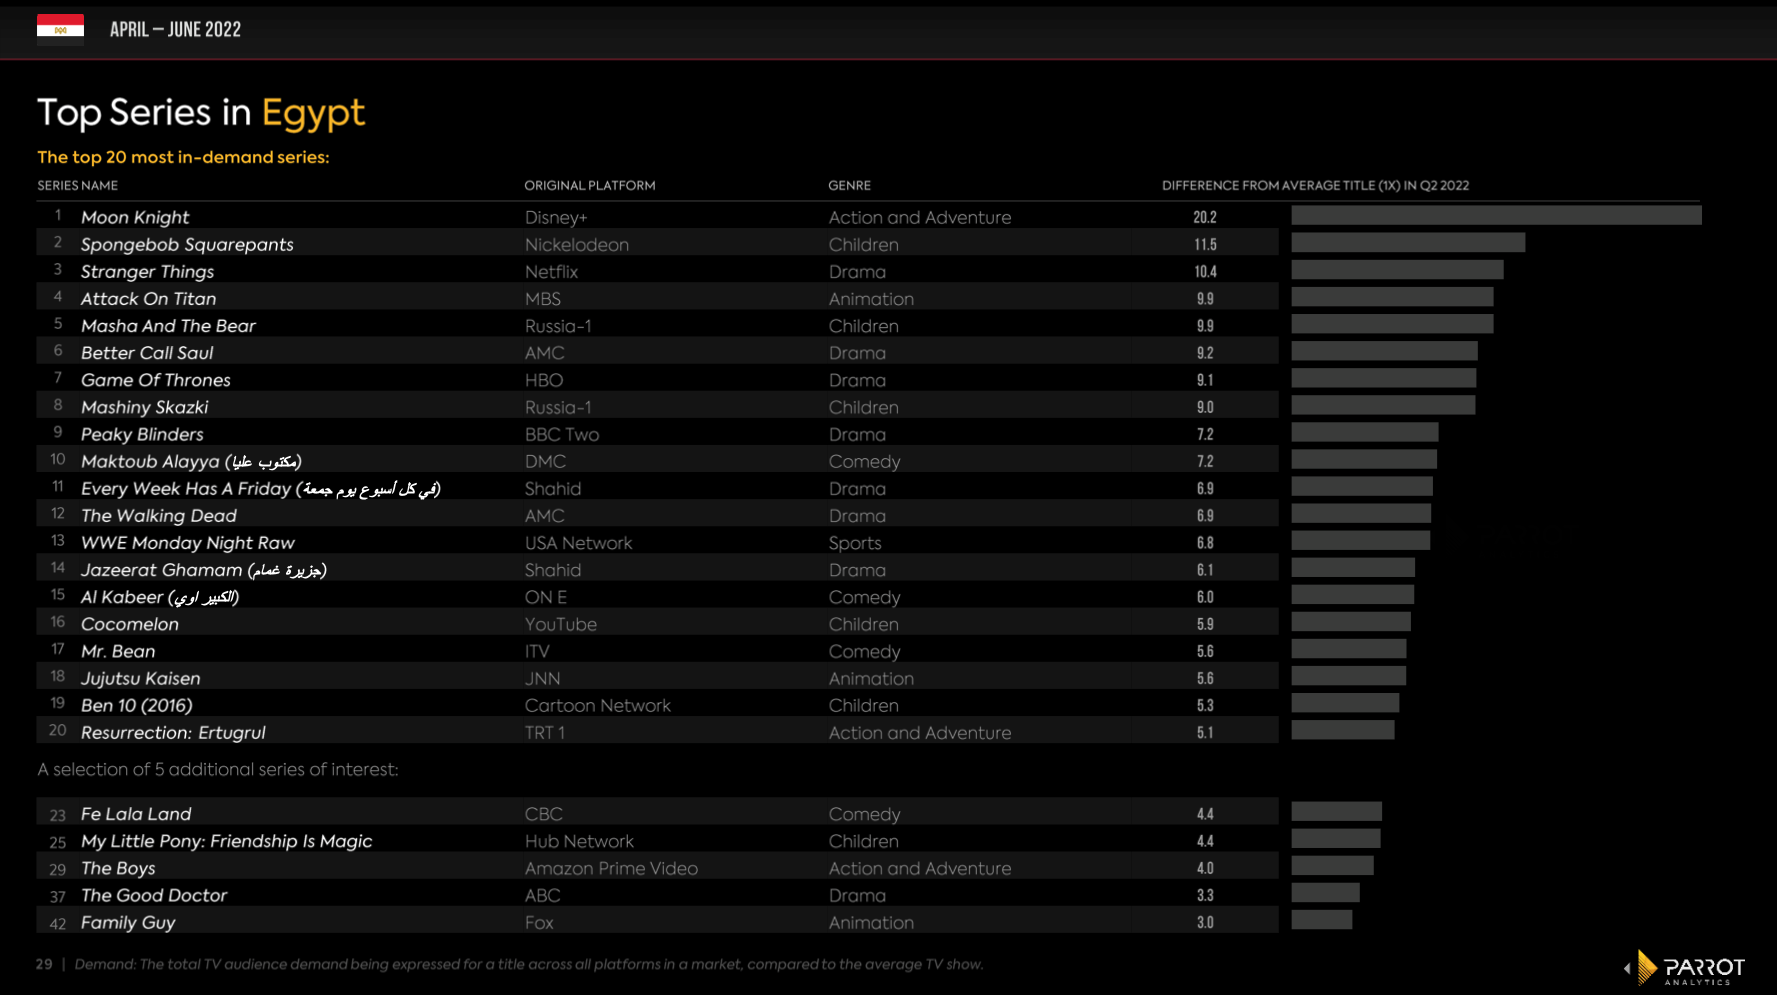
Task: Click the Moon Knight demand bar
Action: 1496,215
